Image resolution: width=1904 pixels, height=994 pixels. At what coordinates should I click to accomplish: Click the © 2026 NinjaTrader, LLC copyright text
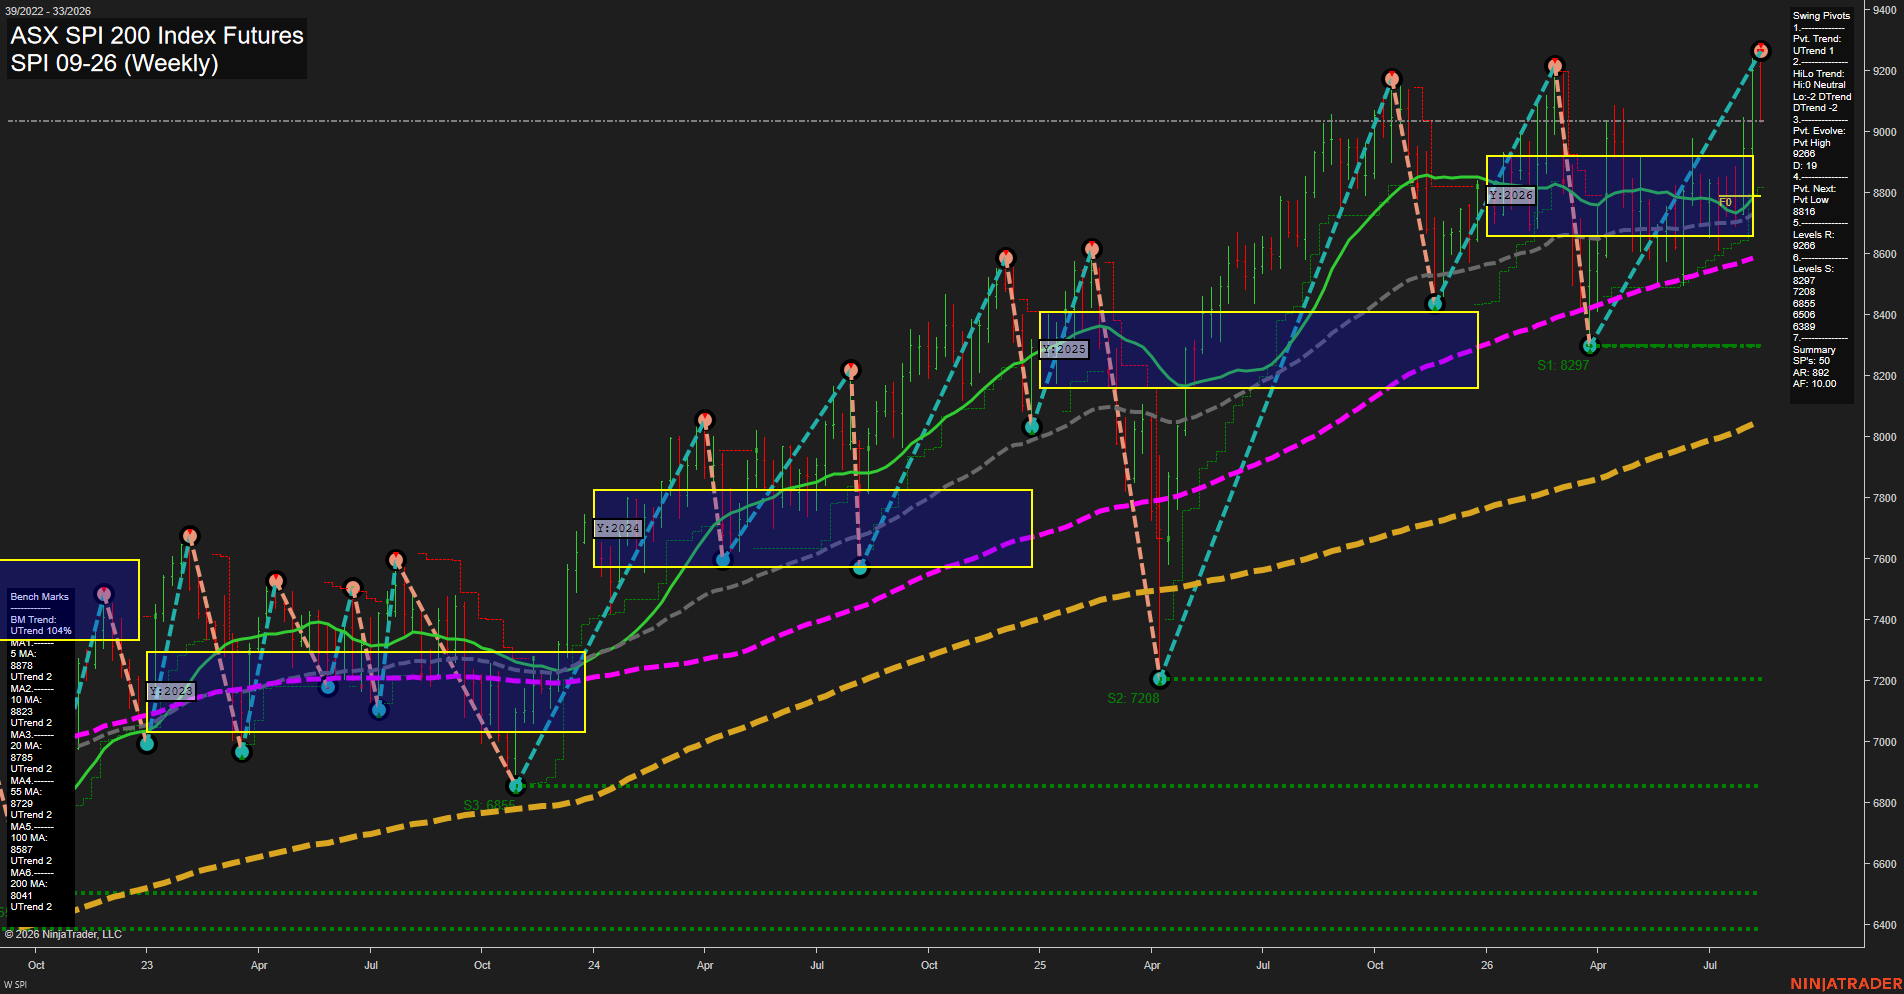63,934
